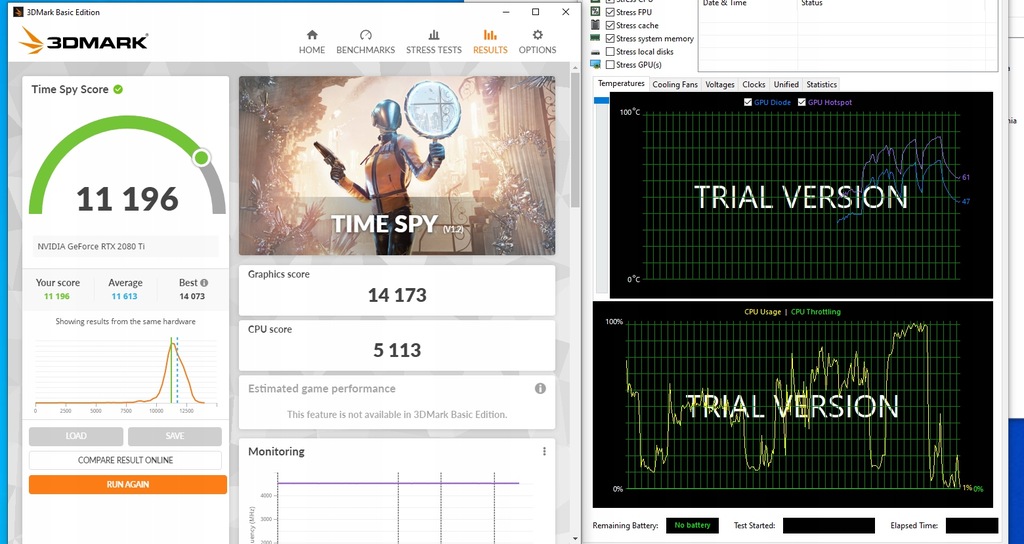Screen dimensions: 1024x544
Task: Click the Stress GPU monitor icon
Action: pyautogui.click(x=596, y=65)
